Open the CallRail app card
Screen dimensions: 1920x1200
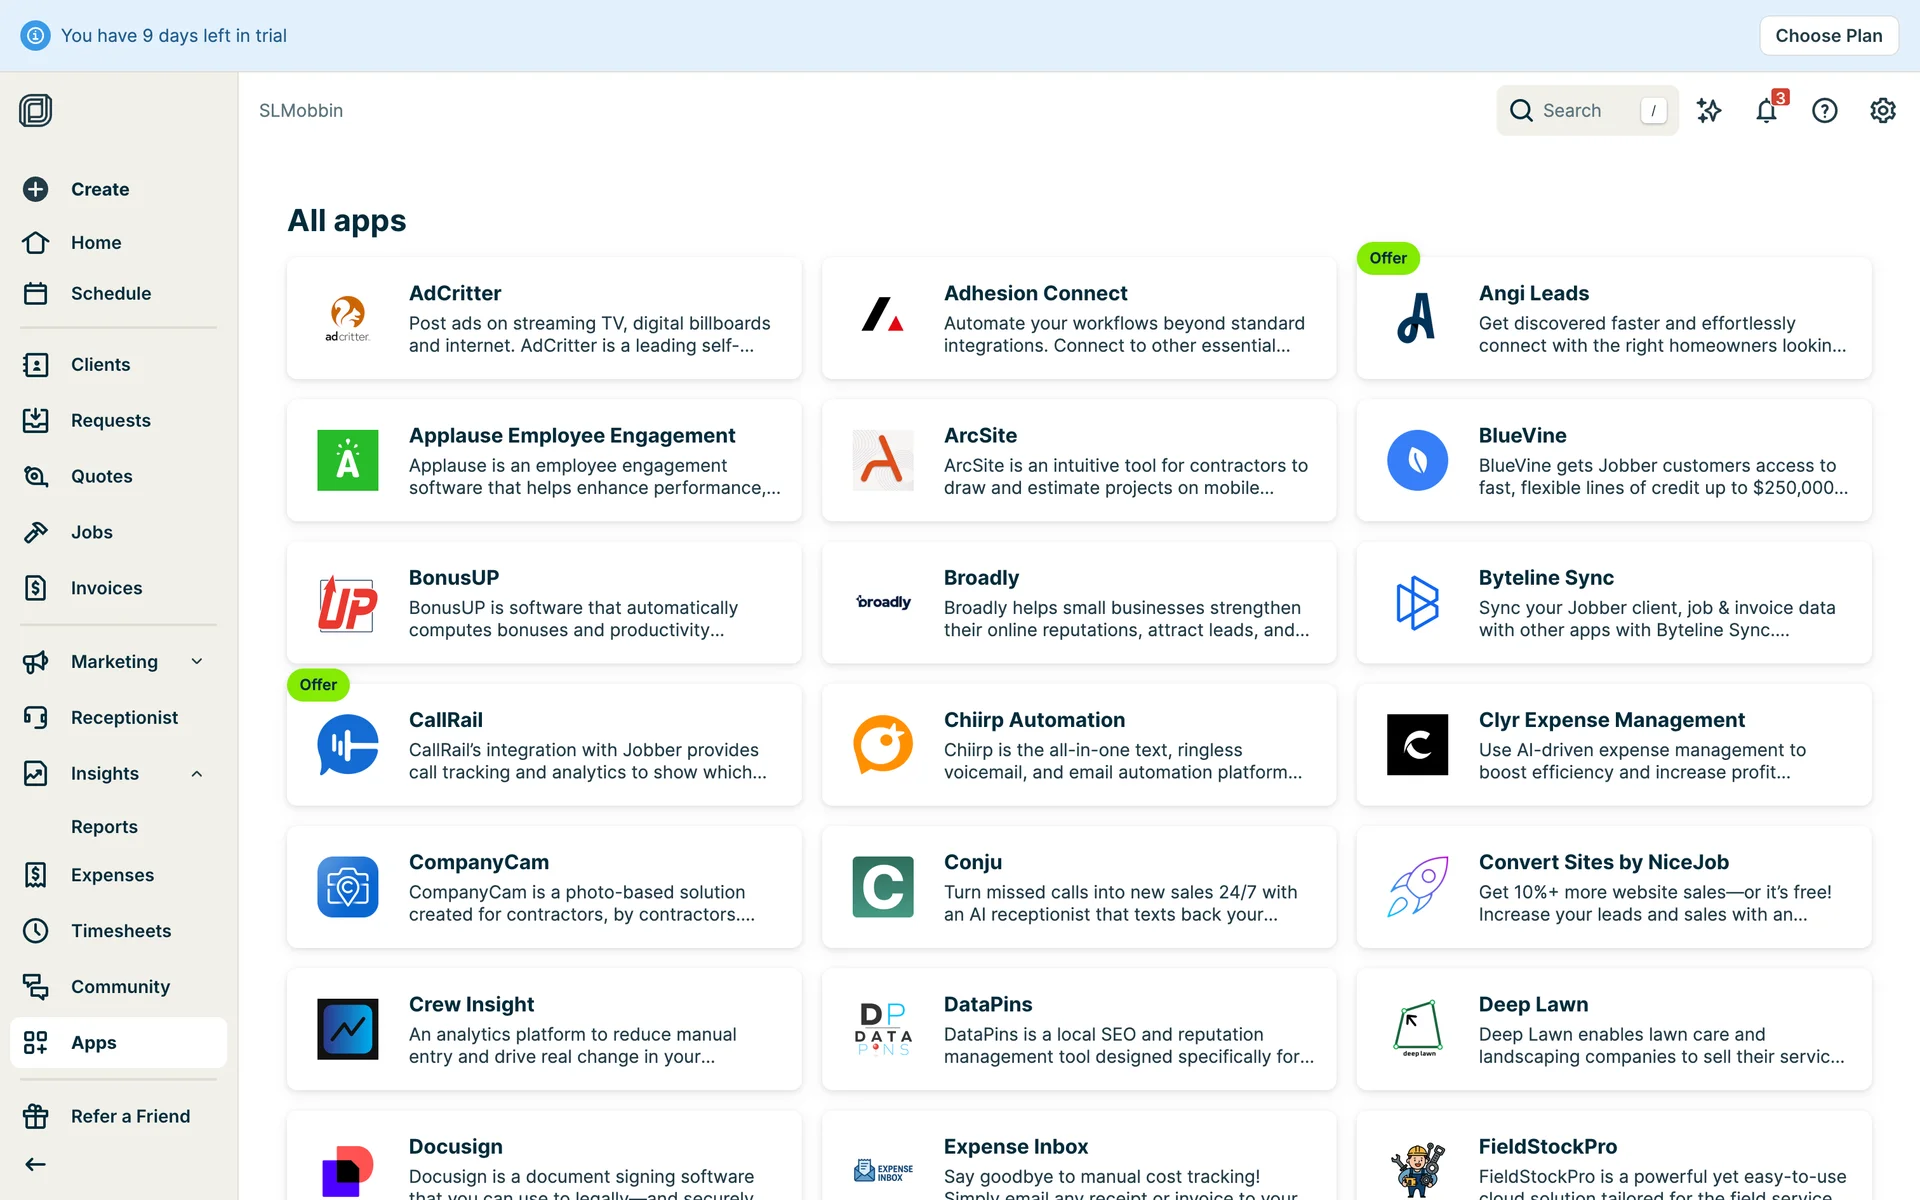[x=544, y=745]
